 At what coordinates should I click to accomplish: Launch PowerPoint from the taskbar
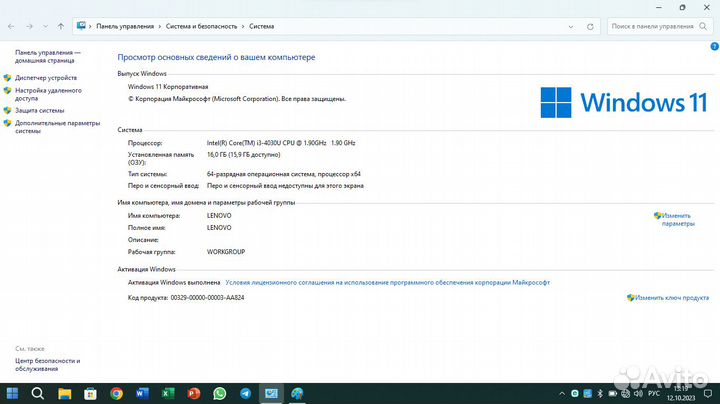tap(194, 393)
